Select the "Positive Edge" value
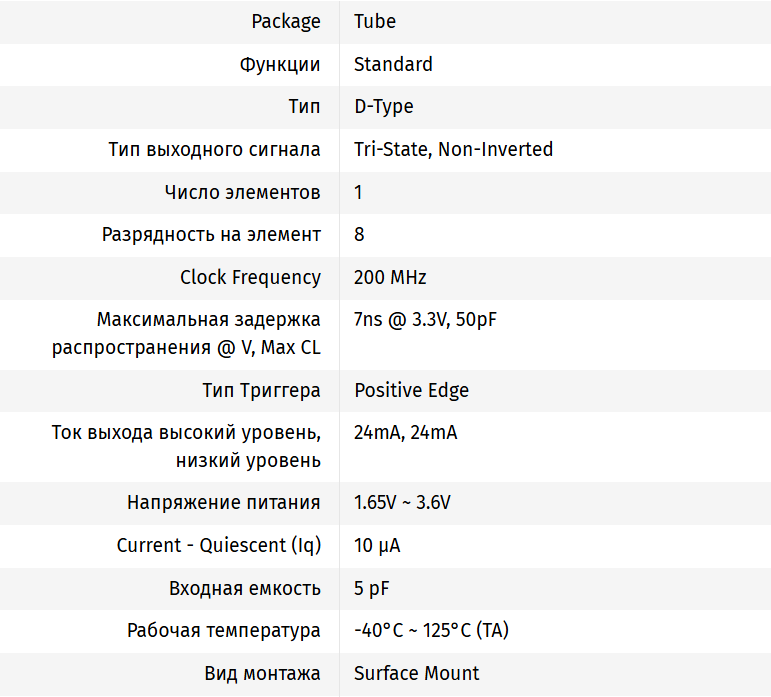 coord(411,391)
